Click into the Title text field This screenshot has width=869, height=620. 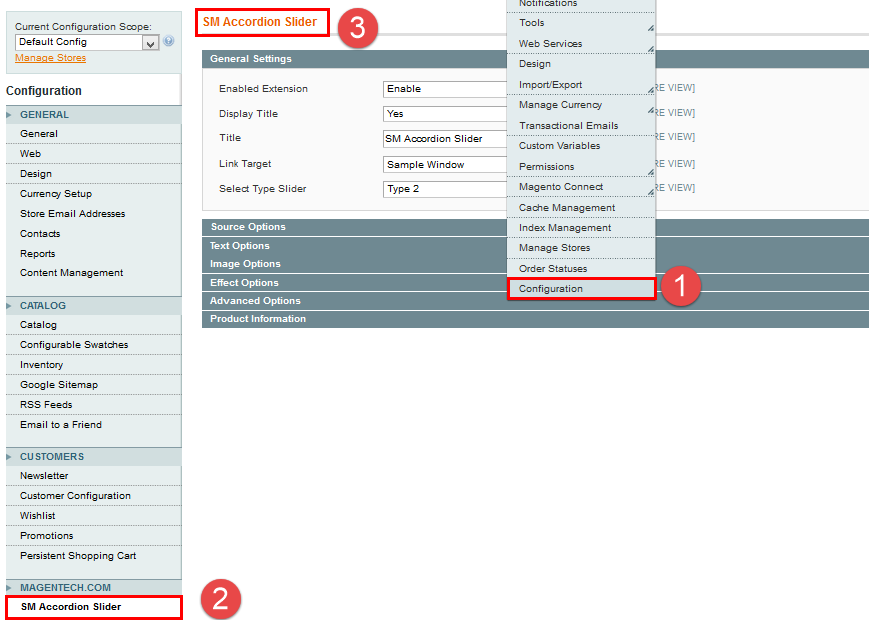click(x=444, y=139)
